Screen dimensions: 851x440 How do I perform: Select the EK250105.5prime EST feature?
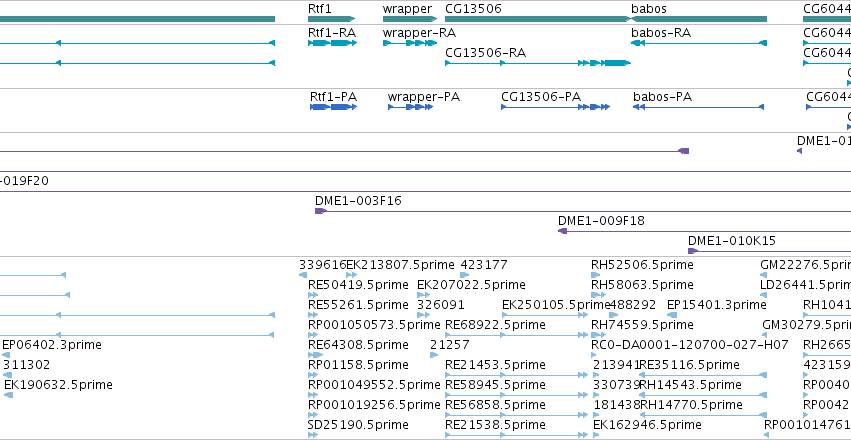click(545, 315)
